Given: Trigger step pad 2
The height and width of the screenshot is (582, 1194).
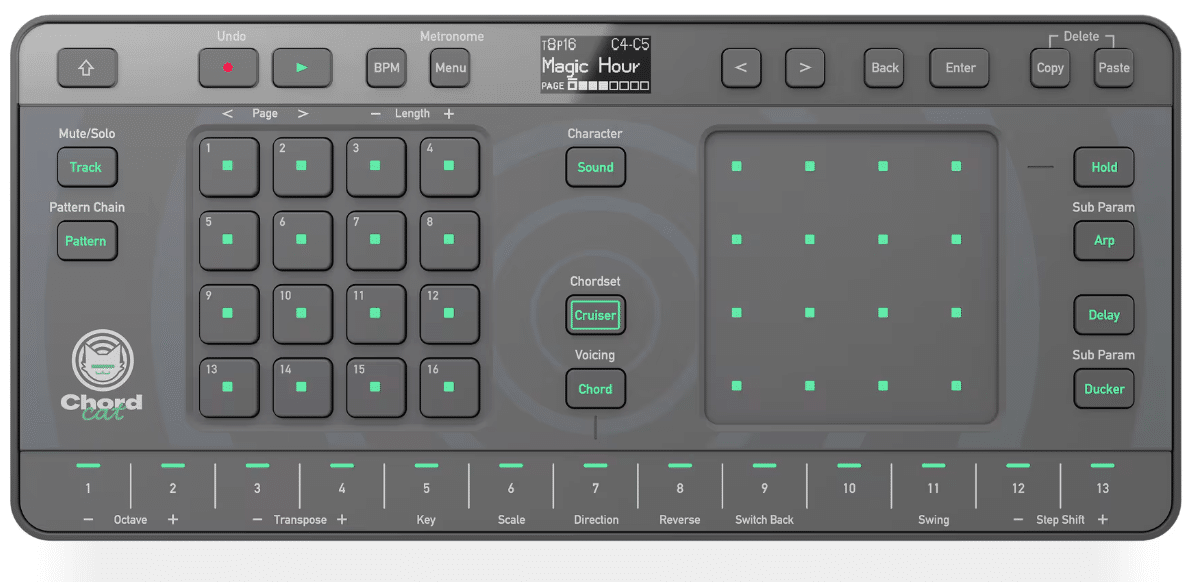Looking at the screenshot, I should tap(302, 167).
